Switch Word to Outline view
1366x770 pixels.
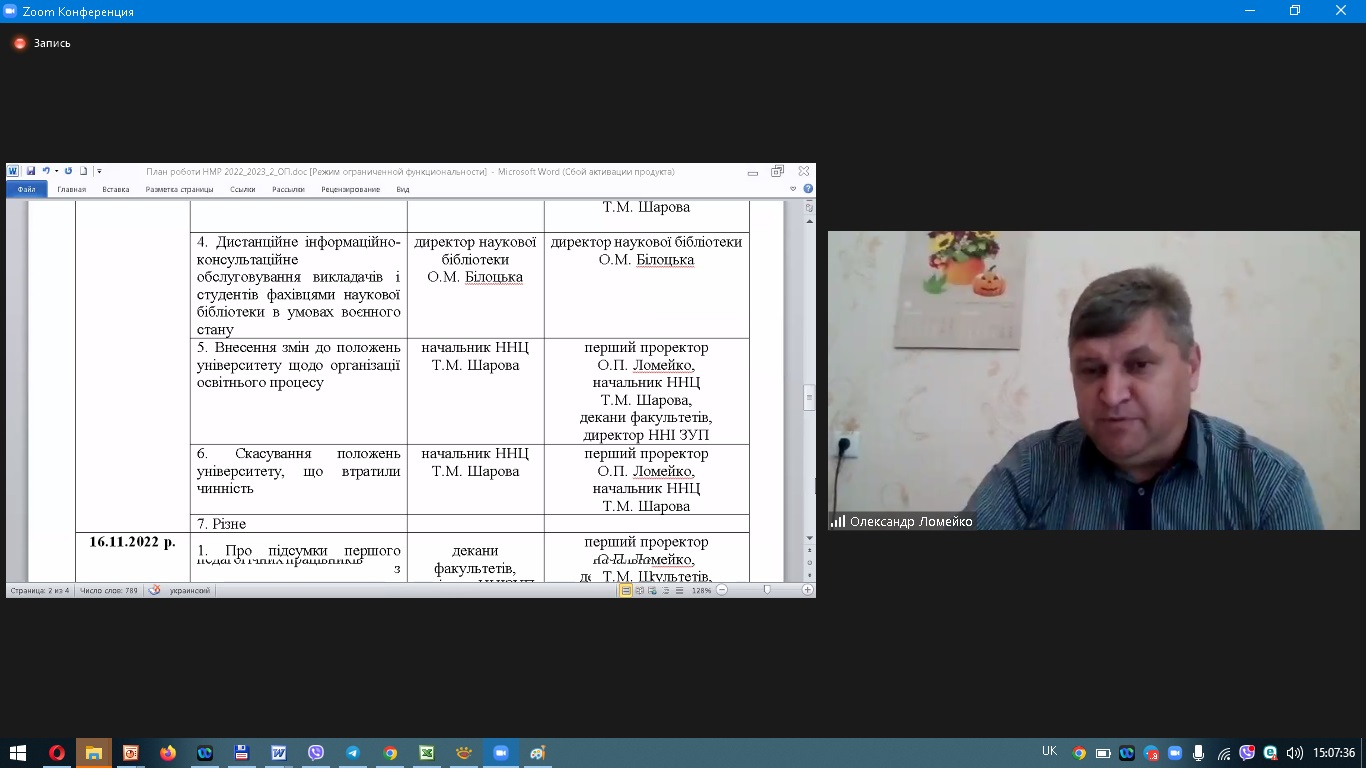[x=665, y=590]
